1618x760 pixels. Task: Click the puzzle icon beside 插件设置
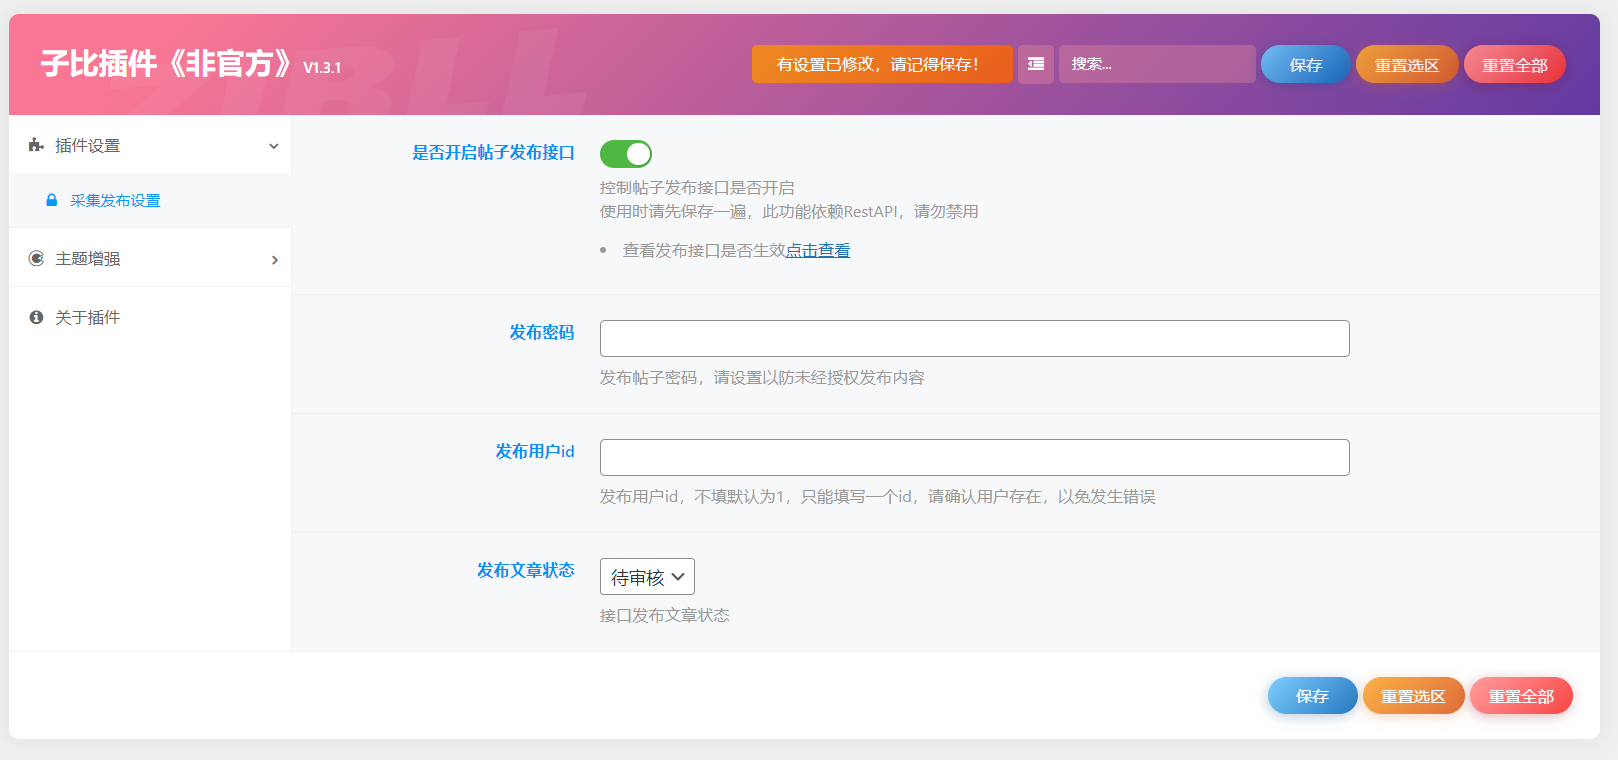[36, 145]
